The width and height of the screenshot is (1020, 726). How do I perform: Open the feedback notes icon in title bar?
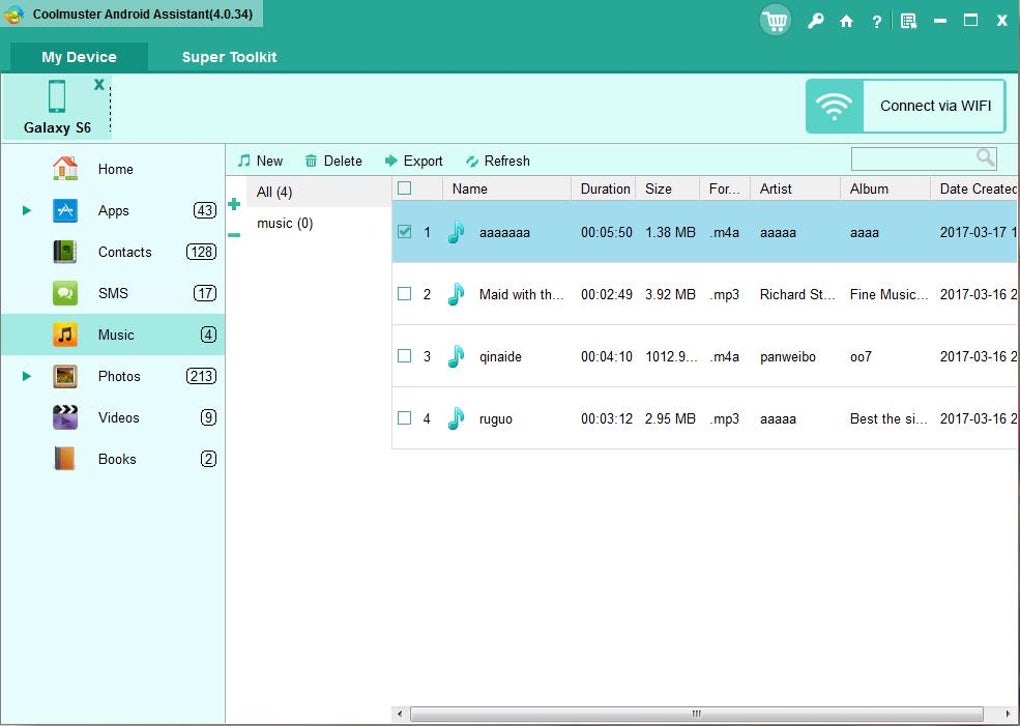tap(908, 21)
